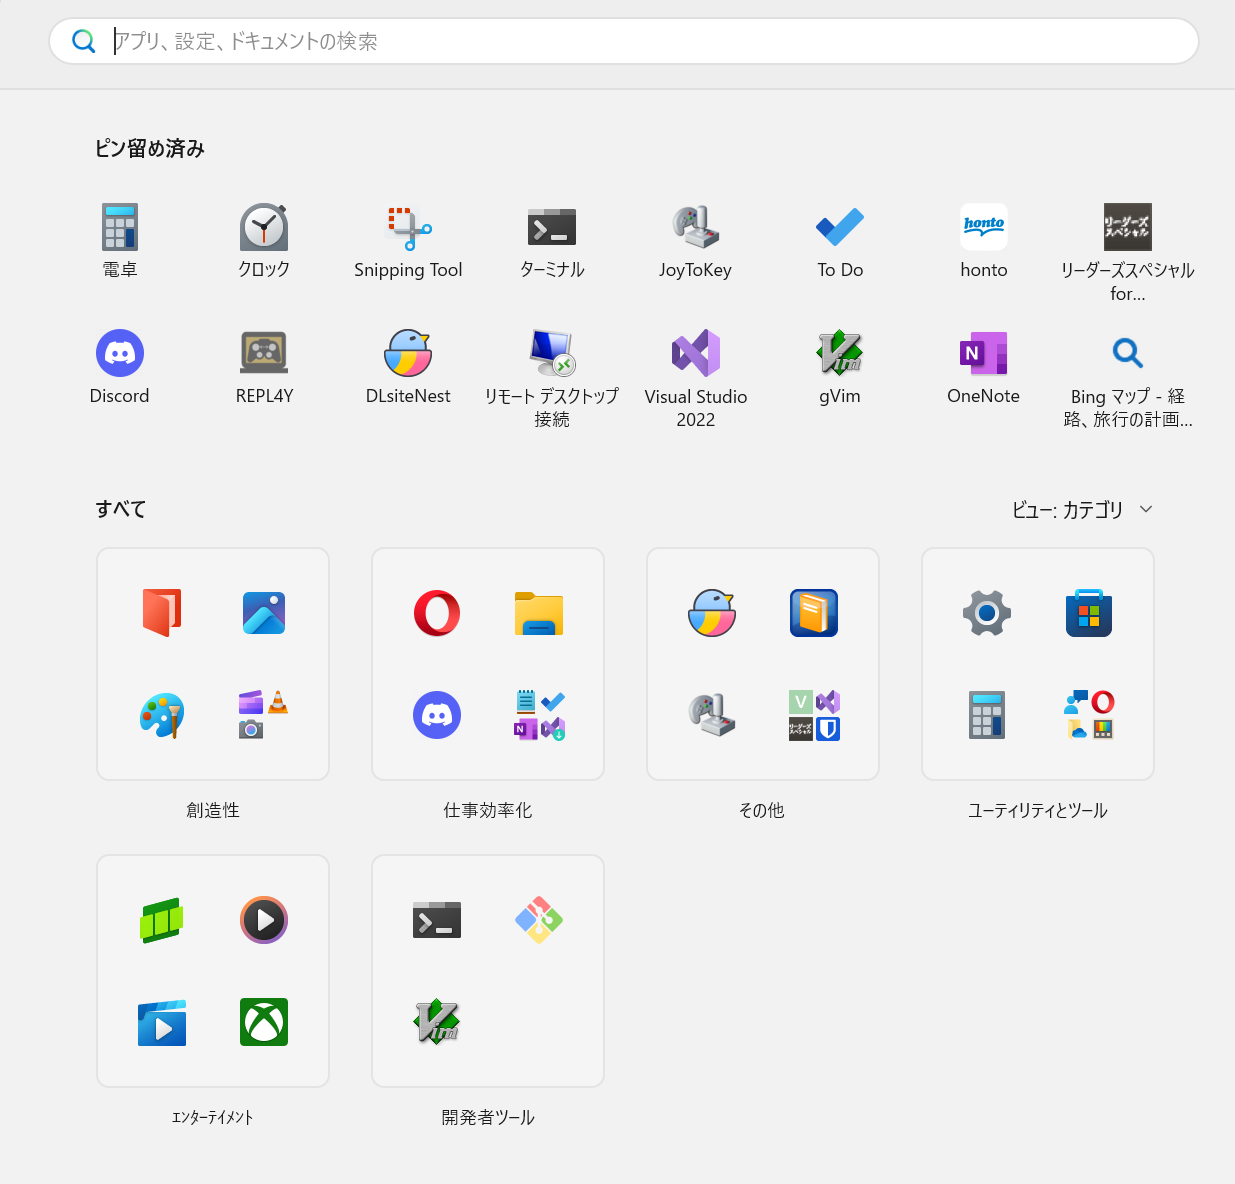Launch Paint from the 創造性 category

(162, 716)
